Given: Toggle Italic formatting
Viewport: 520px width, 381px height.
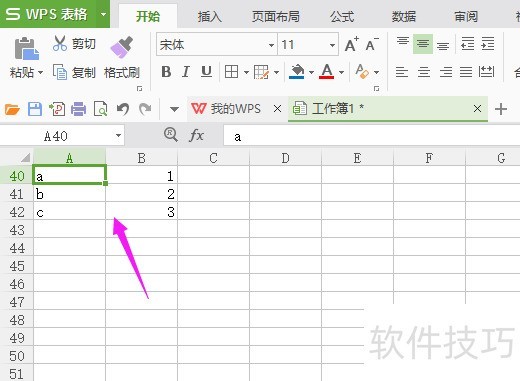Looking at the screenshot, I should coord(186,72).
